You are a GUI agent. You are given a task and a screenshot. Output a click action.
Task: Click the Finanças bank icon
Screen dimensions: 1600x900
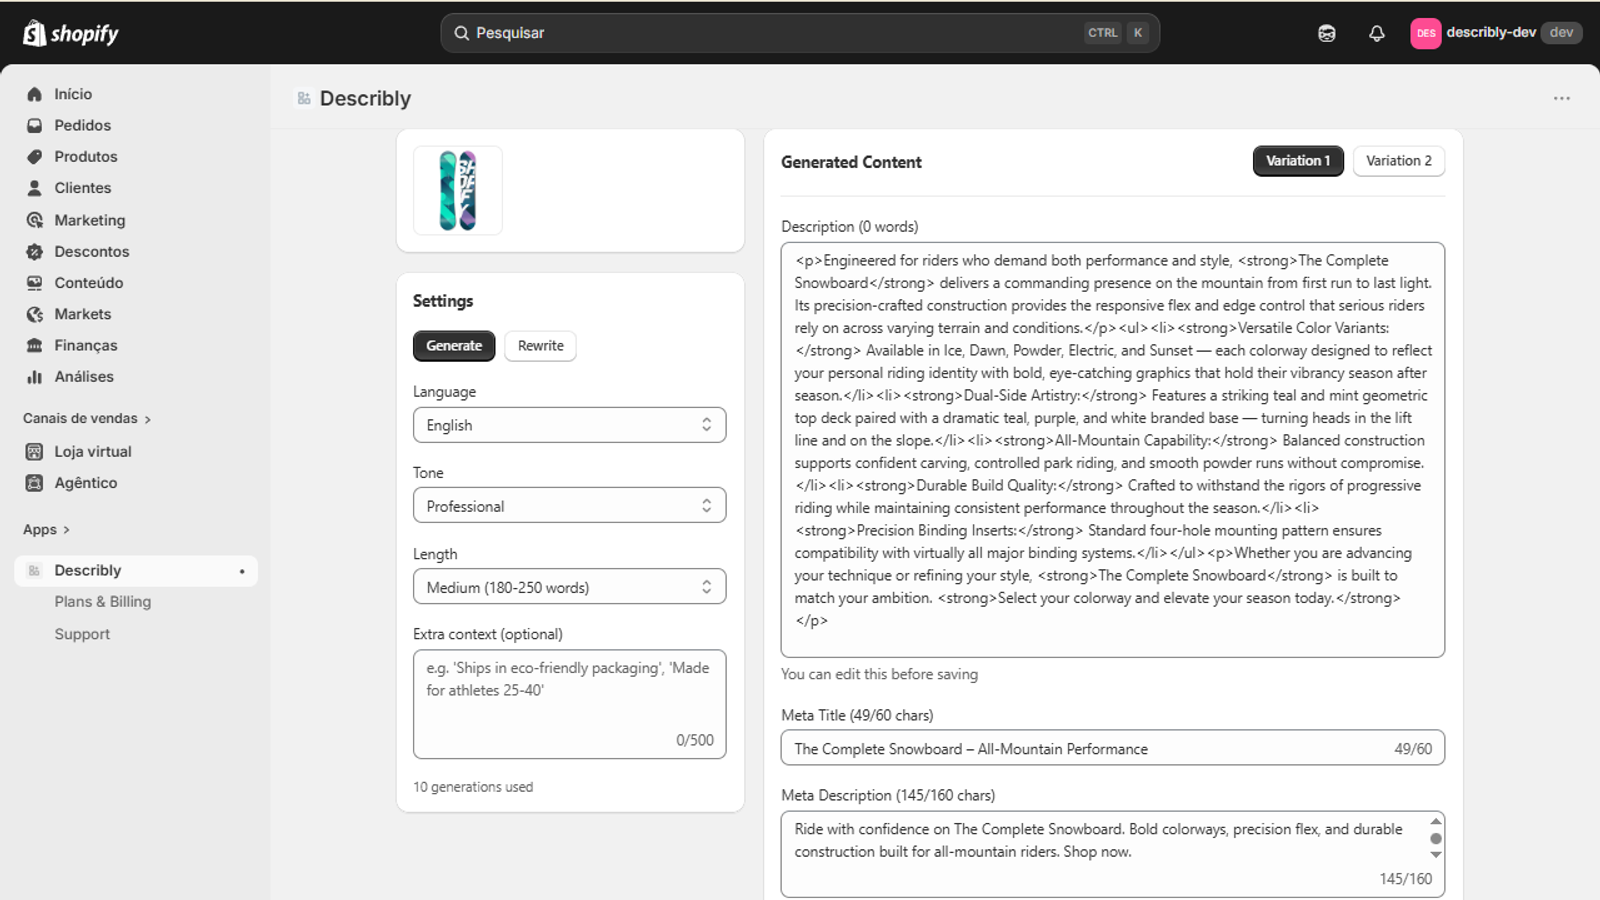[x=35, y=345]
